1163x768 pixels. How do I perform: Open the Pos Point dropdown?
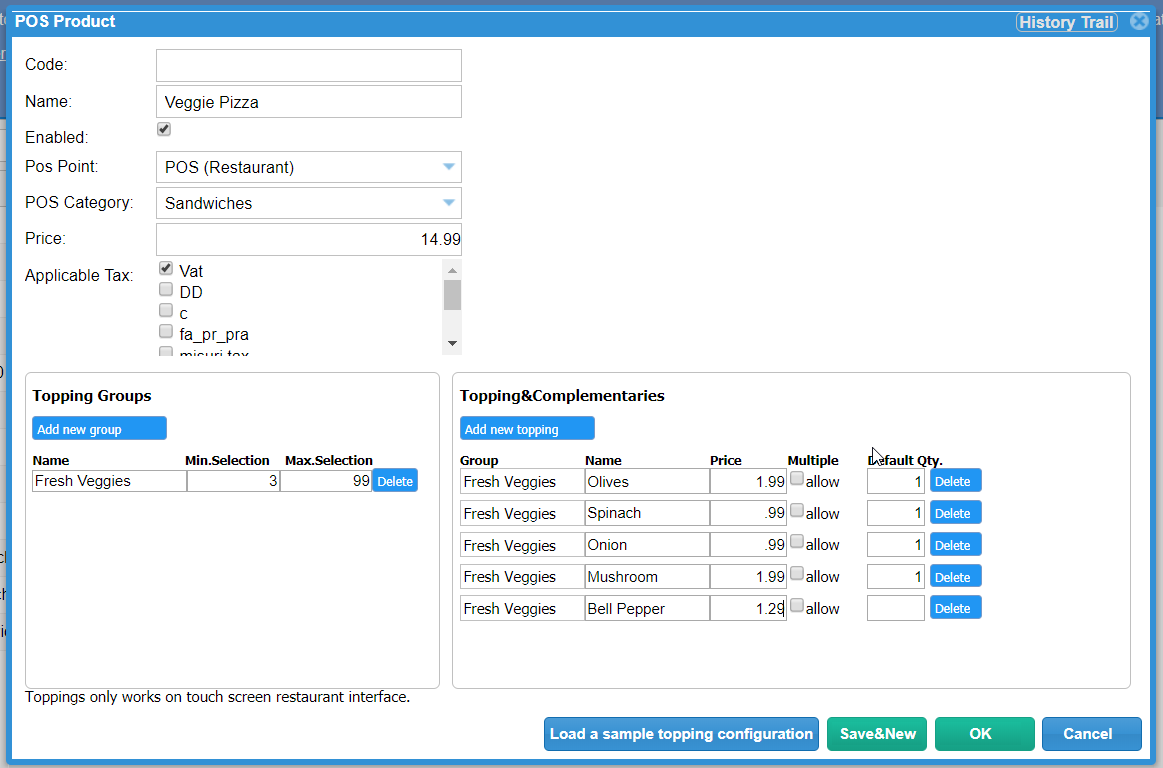tap(309, 167)
